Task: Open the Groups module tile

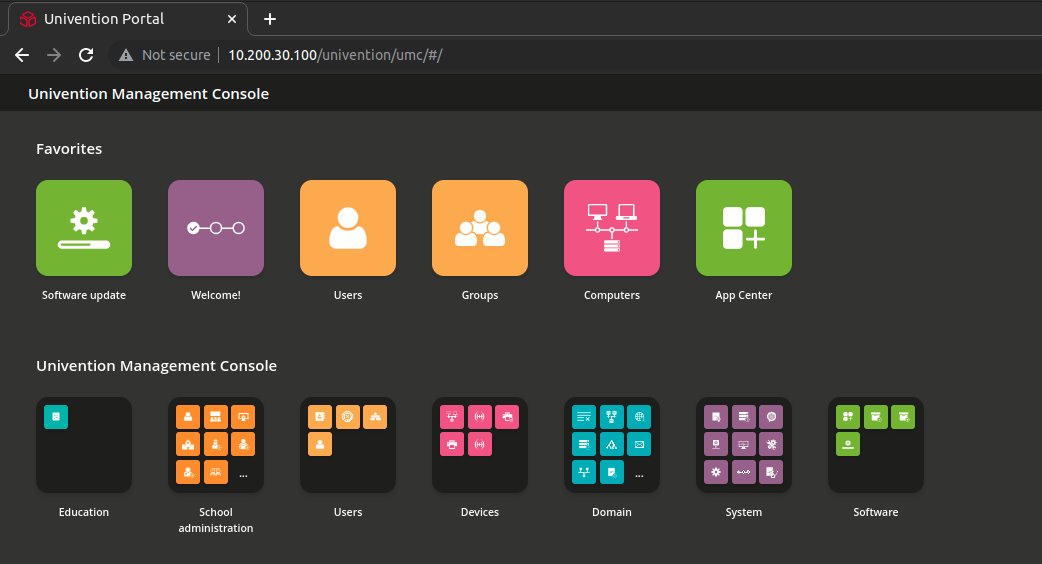Action: pyautogui.click(x=480, y=228)
